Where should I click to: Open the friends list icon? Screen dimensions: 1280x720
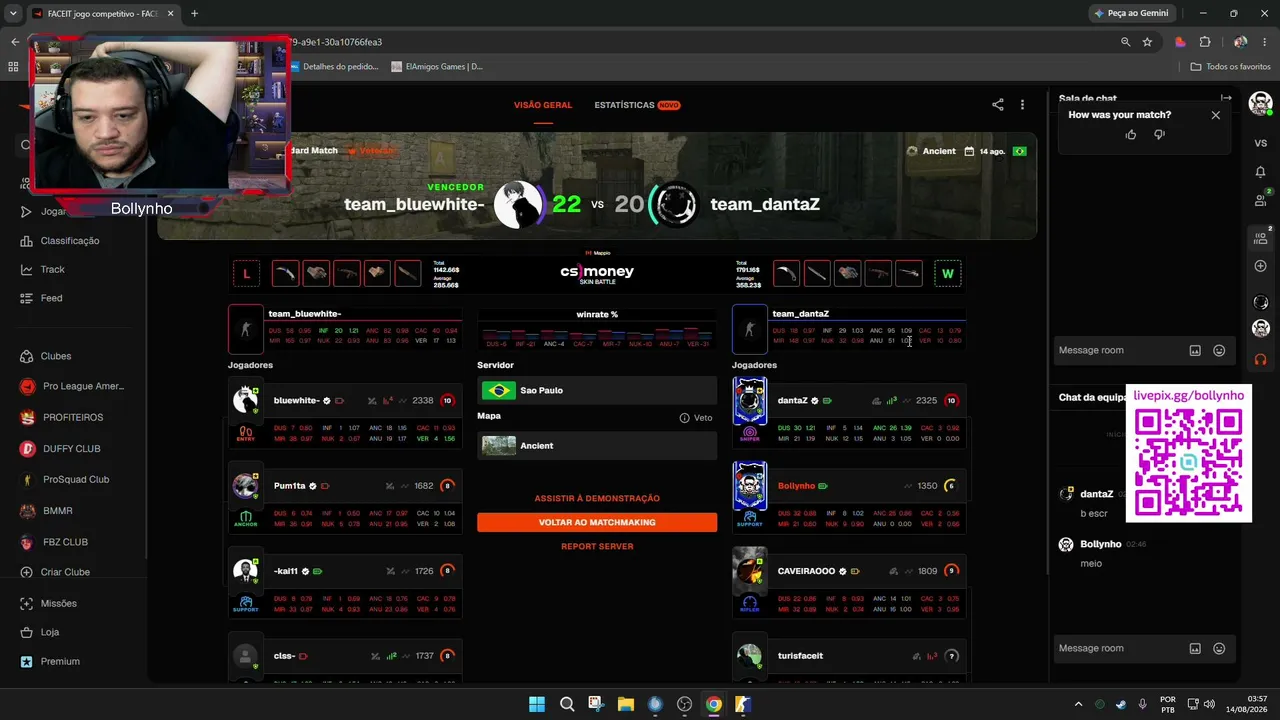[x=1261, y=200]
